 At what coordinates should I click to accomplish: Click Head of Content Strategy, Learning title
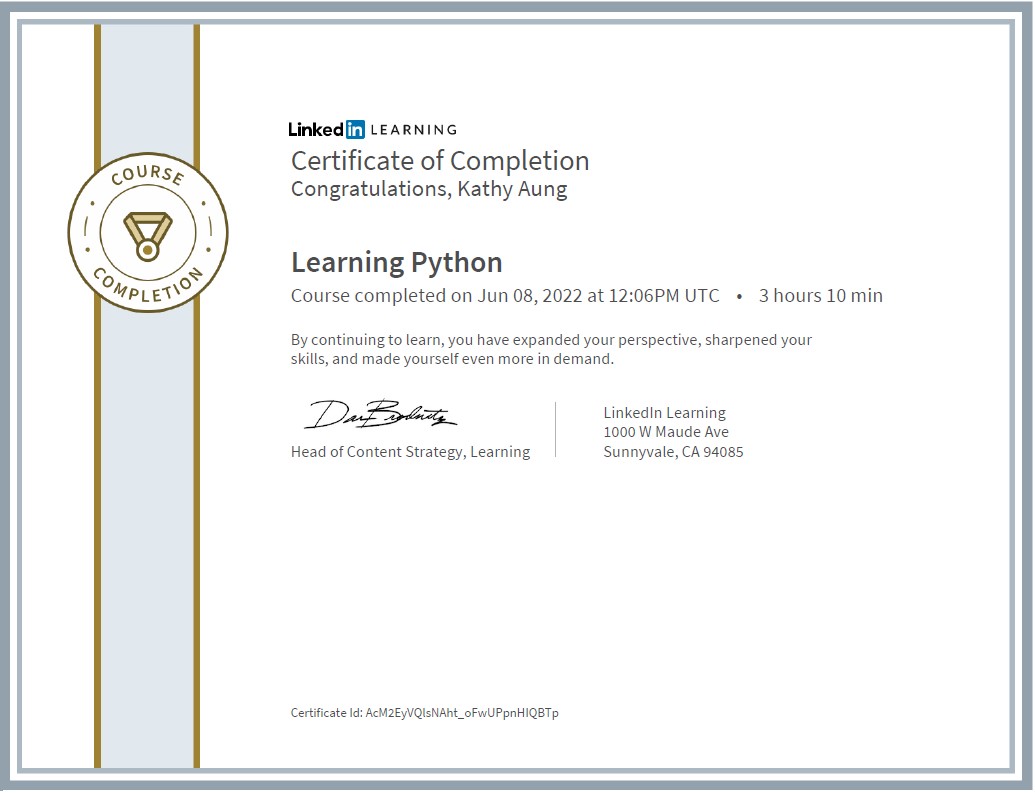(x=411, y=452)
